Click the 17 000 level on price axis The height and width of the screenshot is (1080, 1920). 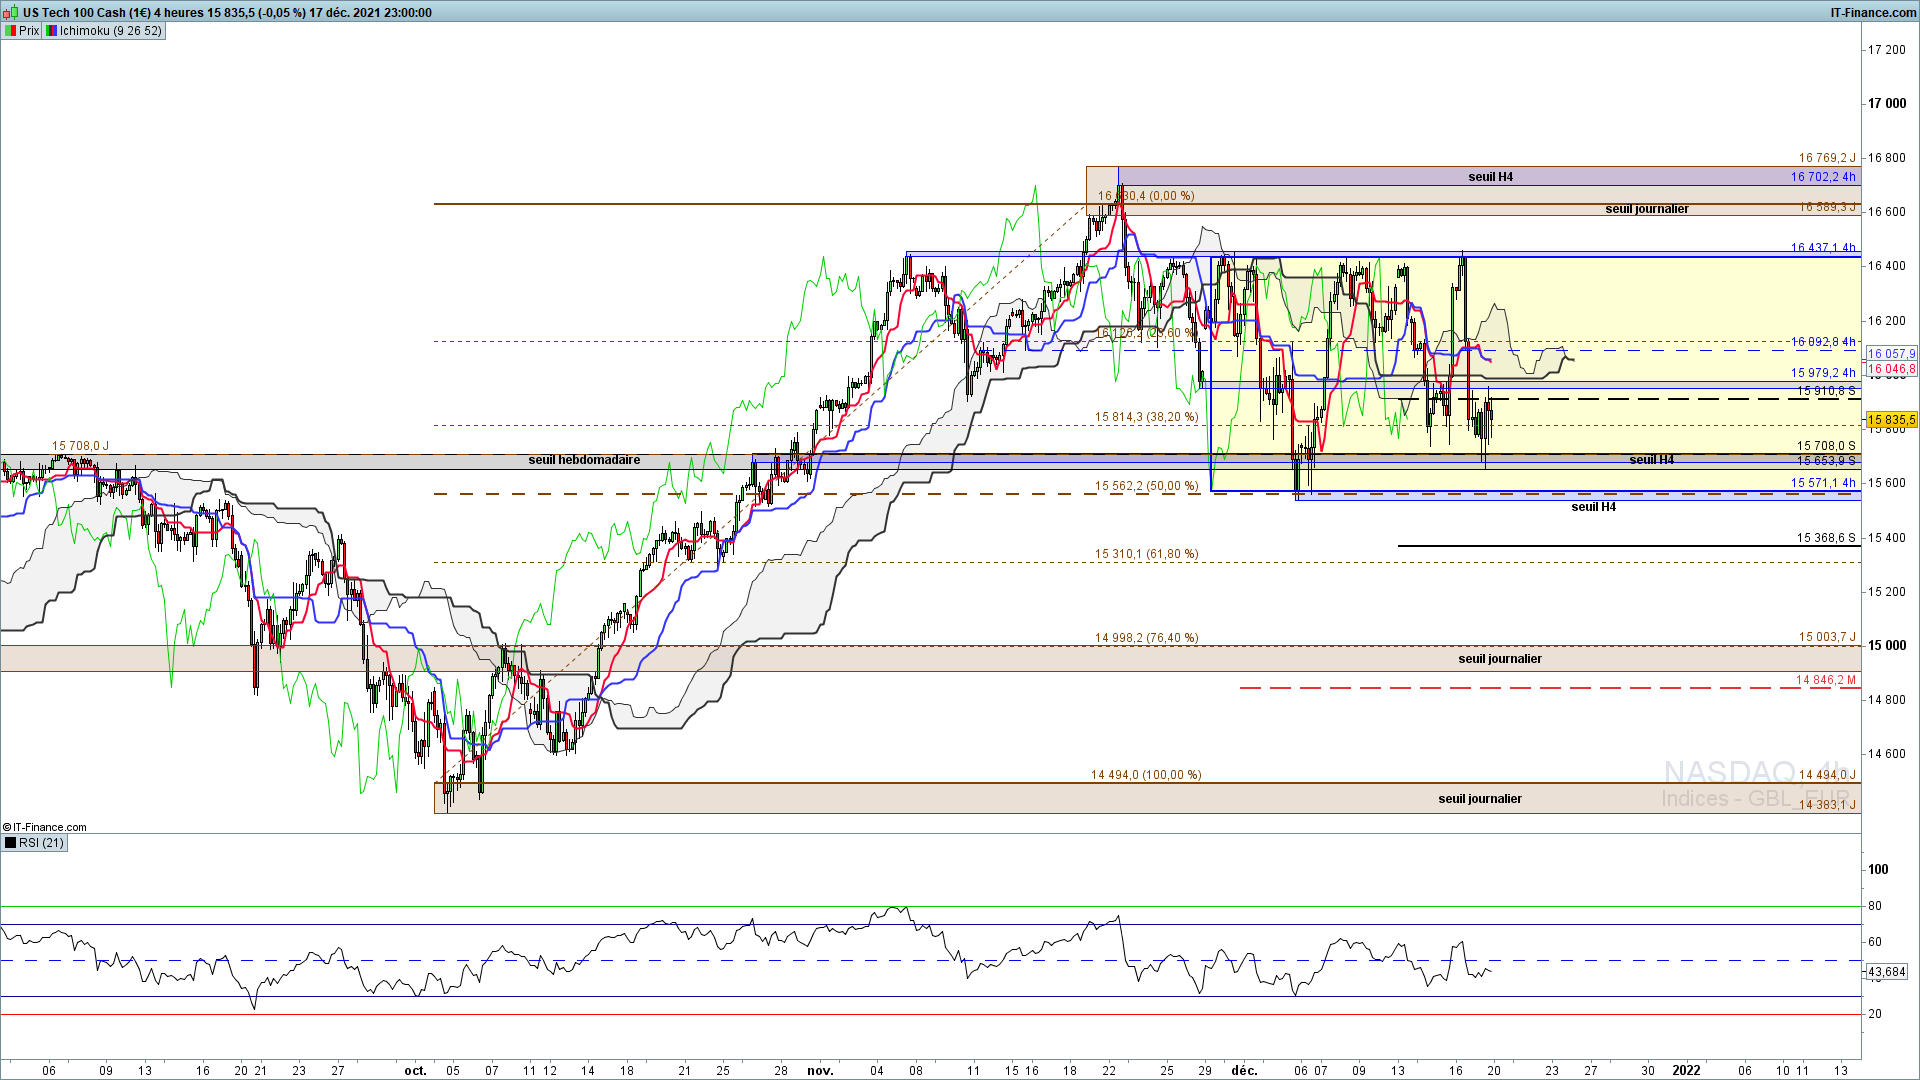click(x=1887, y=104)
